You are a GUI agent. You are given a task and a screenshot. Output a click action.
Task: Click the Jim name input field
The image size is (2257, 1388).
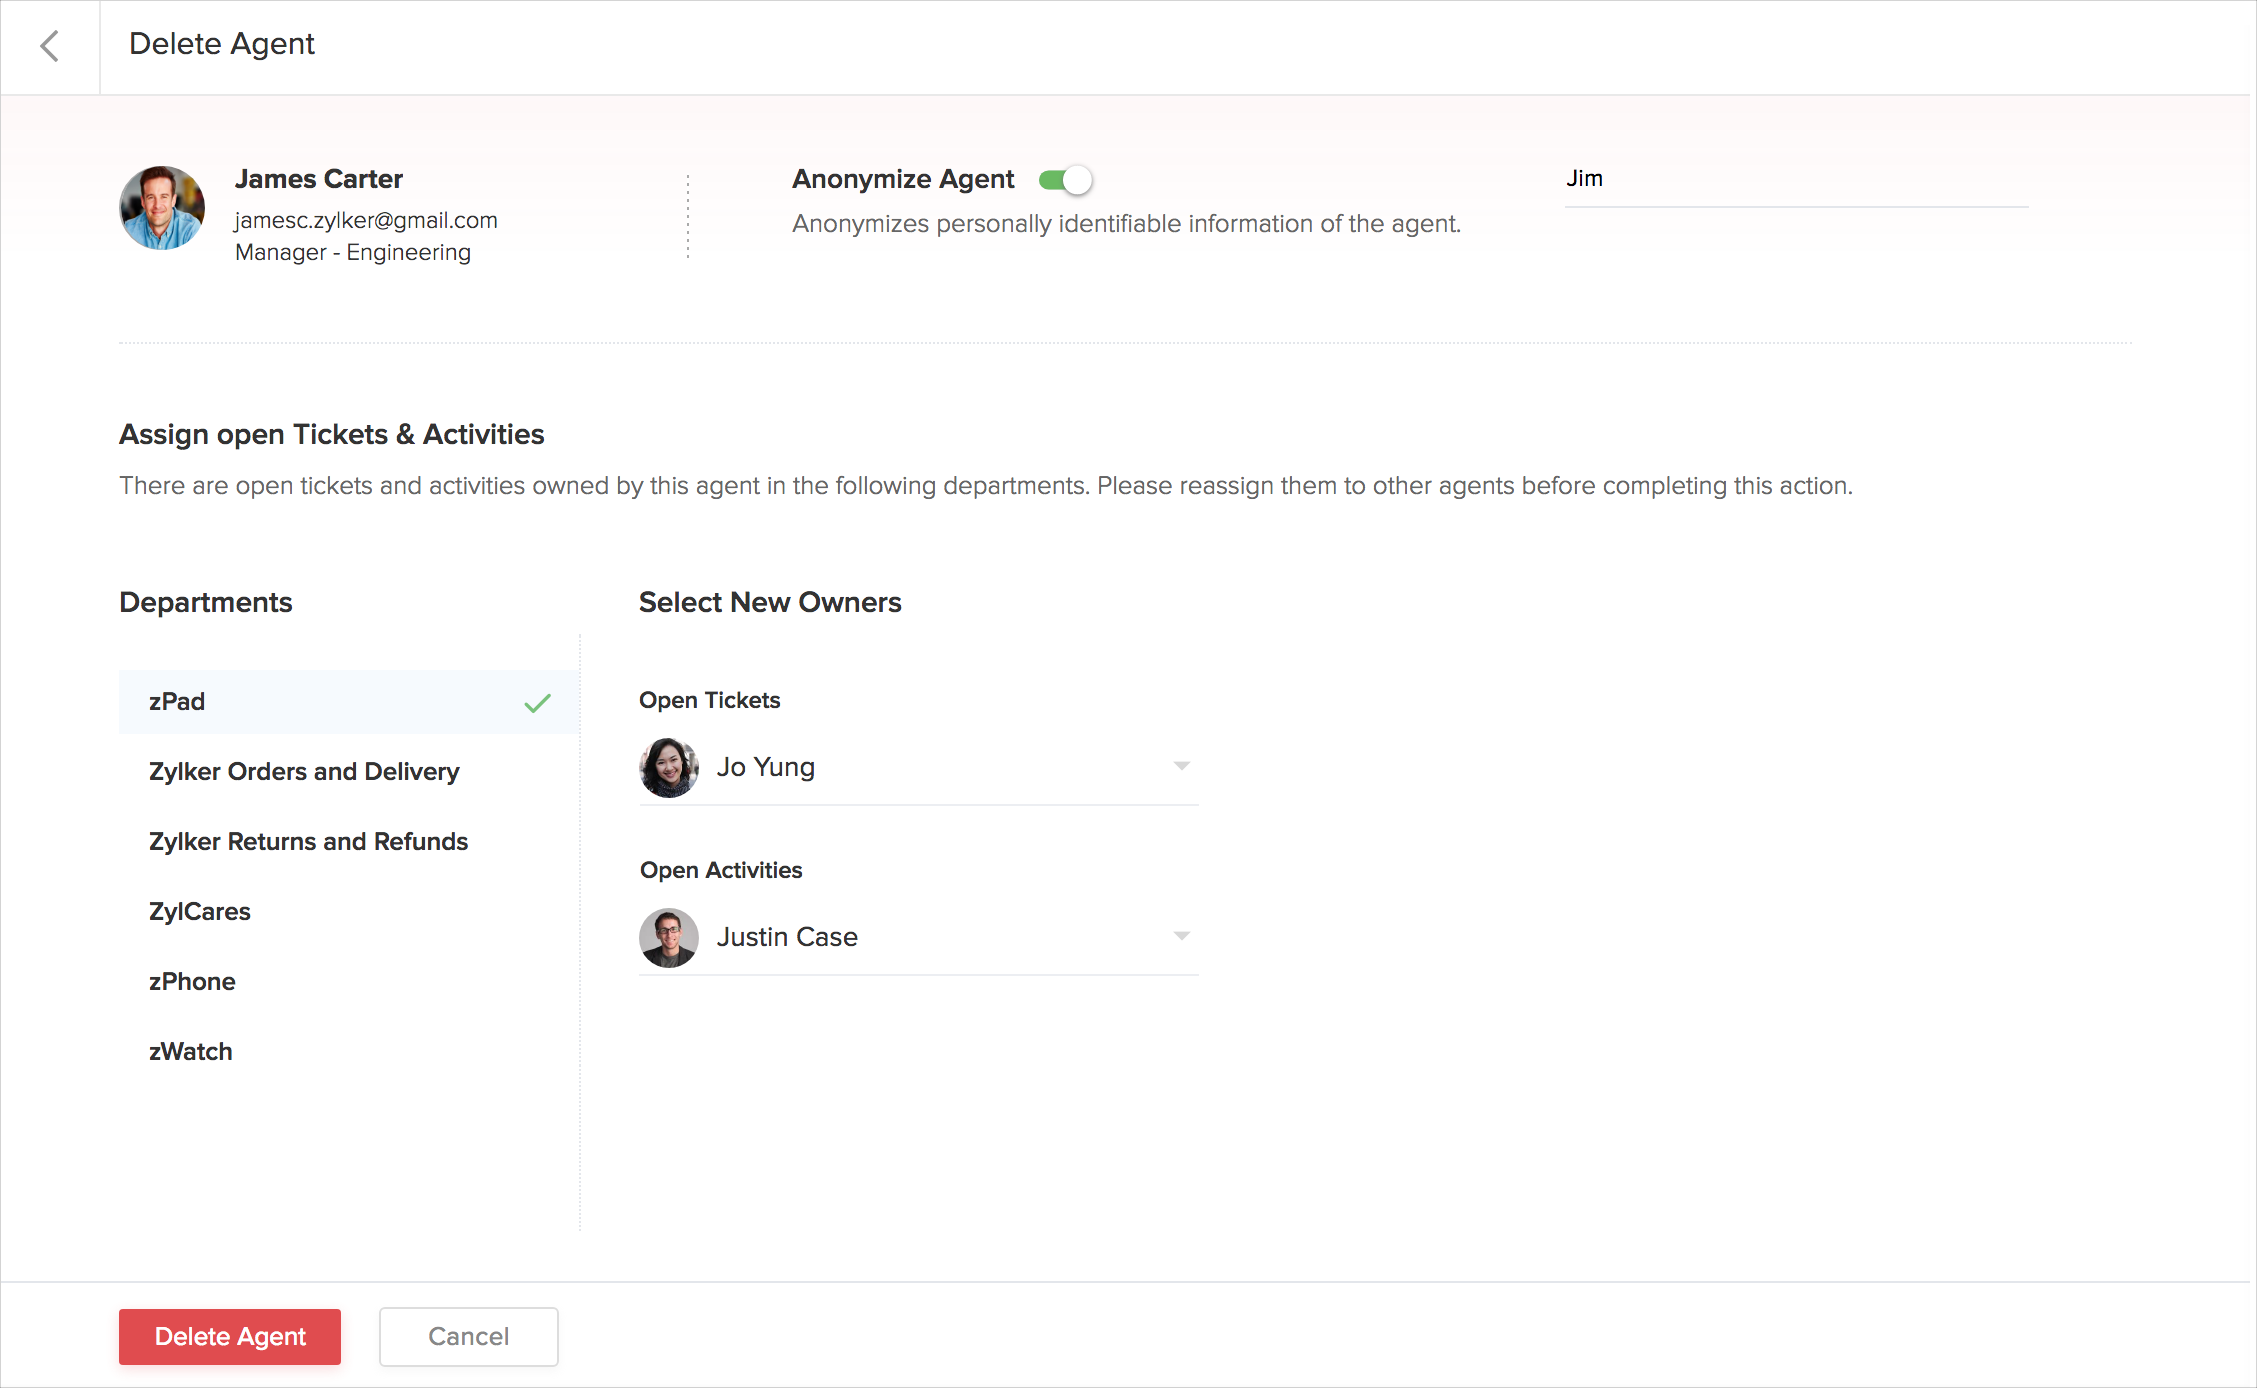[1796, 181]
